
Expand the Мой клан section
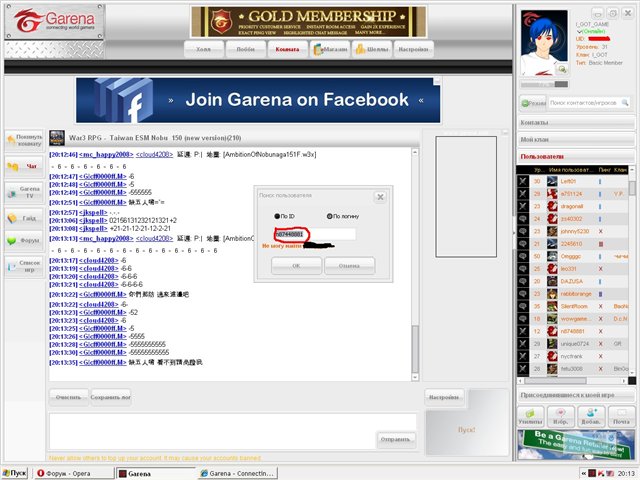point(576,140)
